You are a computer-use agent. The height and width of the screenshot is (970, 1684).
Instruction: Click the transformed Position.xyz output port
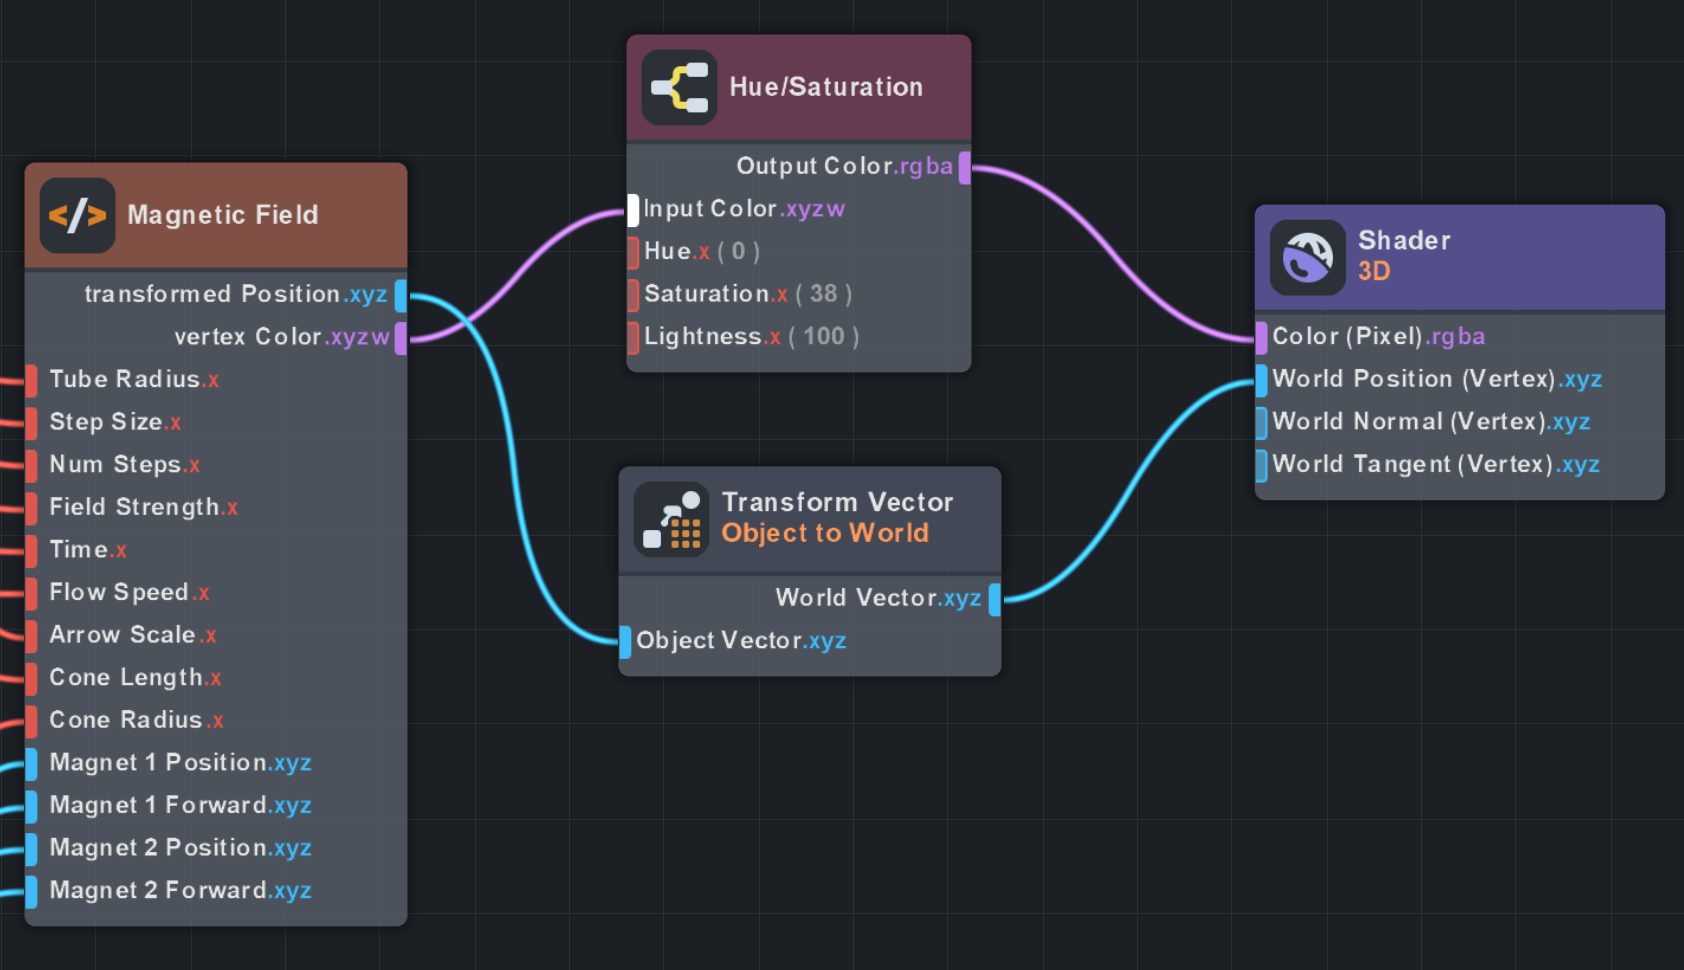point(402,295)
